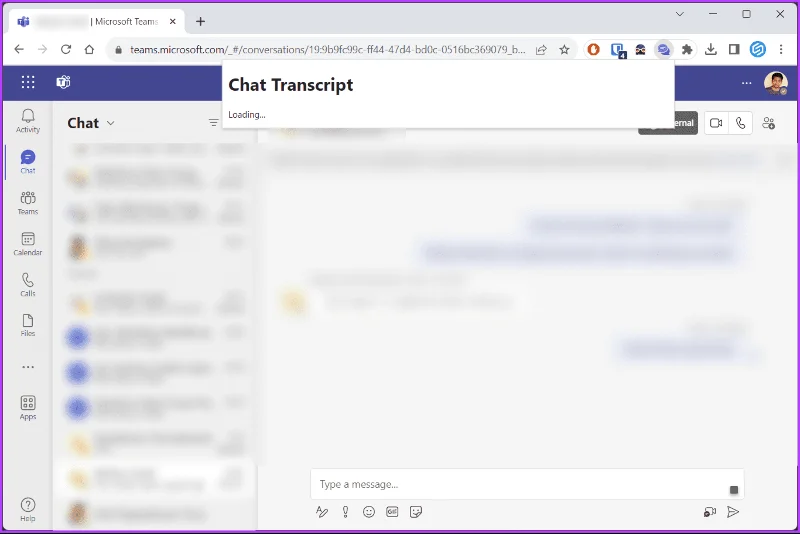
Task: Filter the chat list
Action: (213, 122)
